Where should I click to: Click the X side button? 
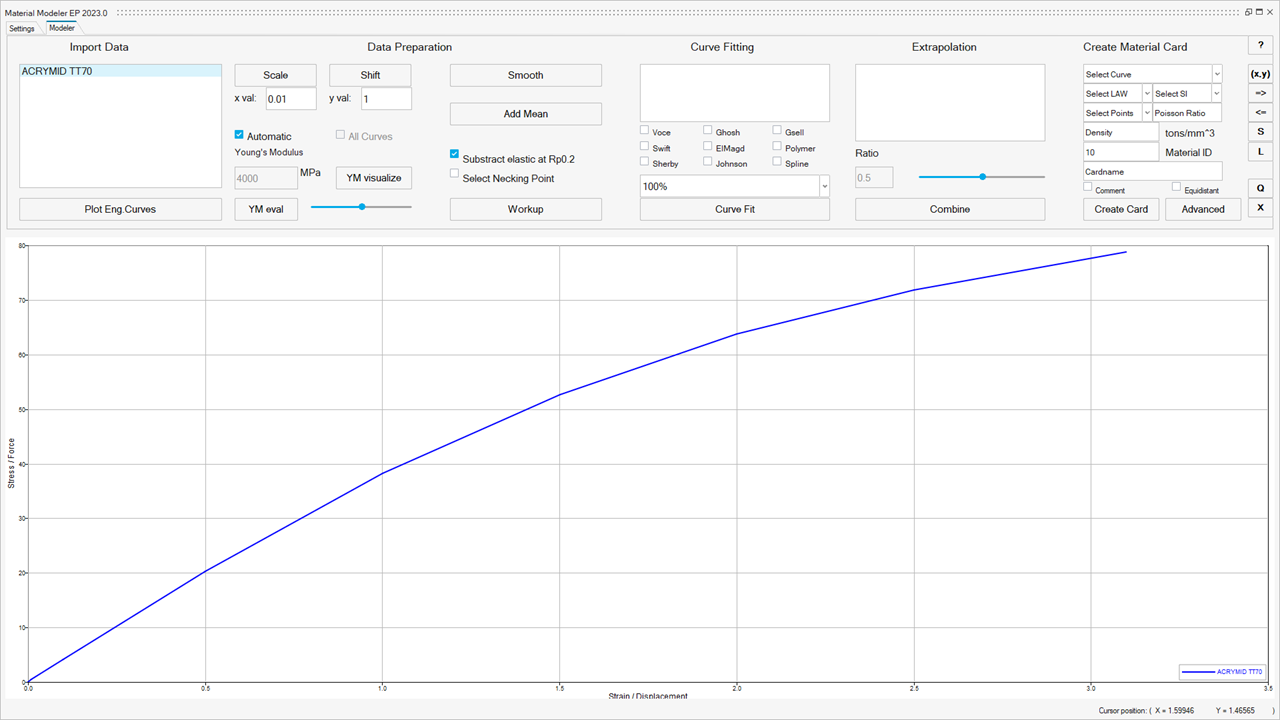tap(1260, 207)
